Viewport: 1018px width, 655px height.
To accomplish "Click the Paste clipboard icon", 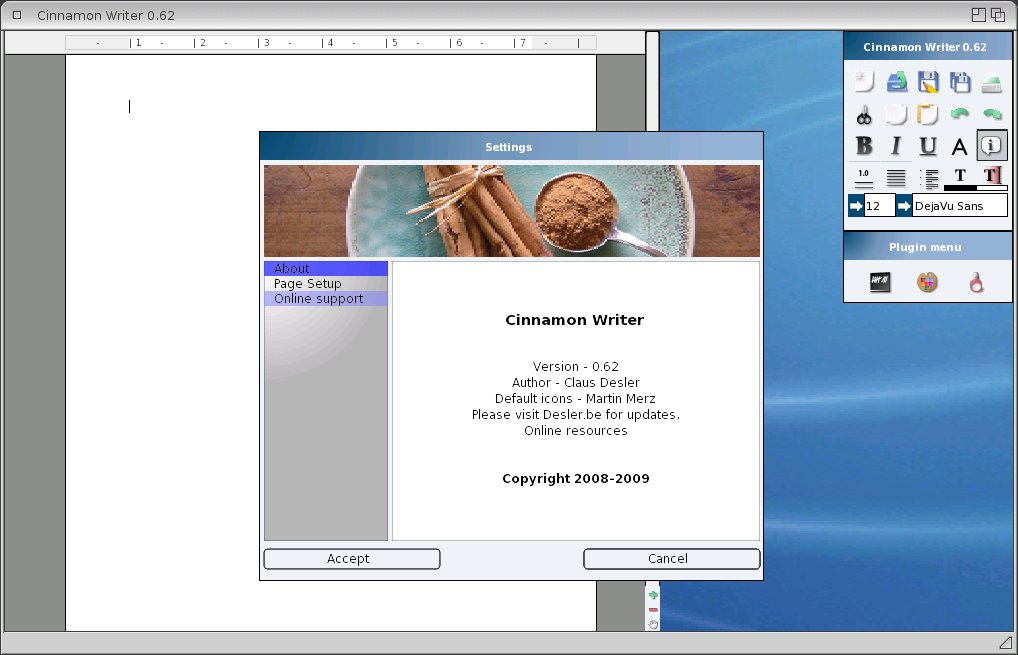I will click(928, 114).
